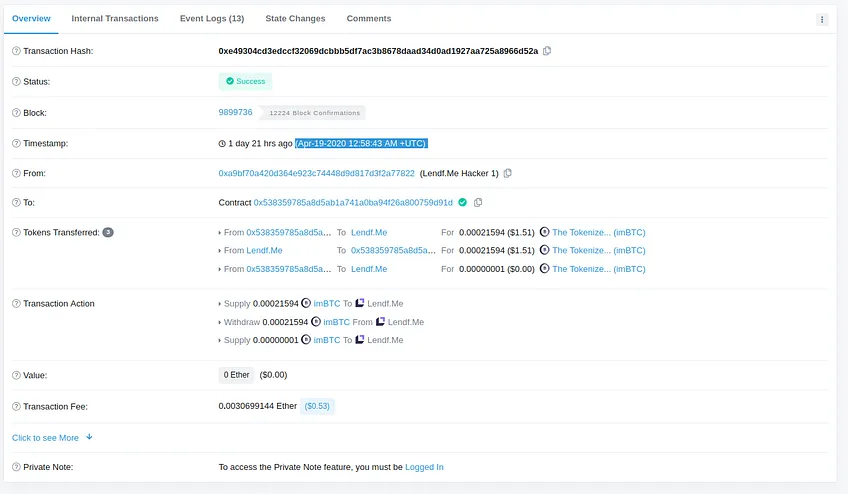Copy the From address icon

(507, 173)
